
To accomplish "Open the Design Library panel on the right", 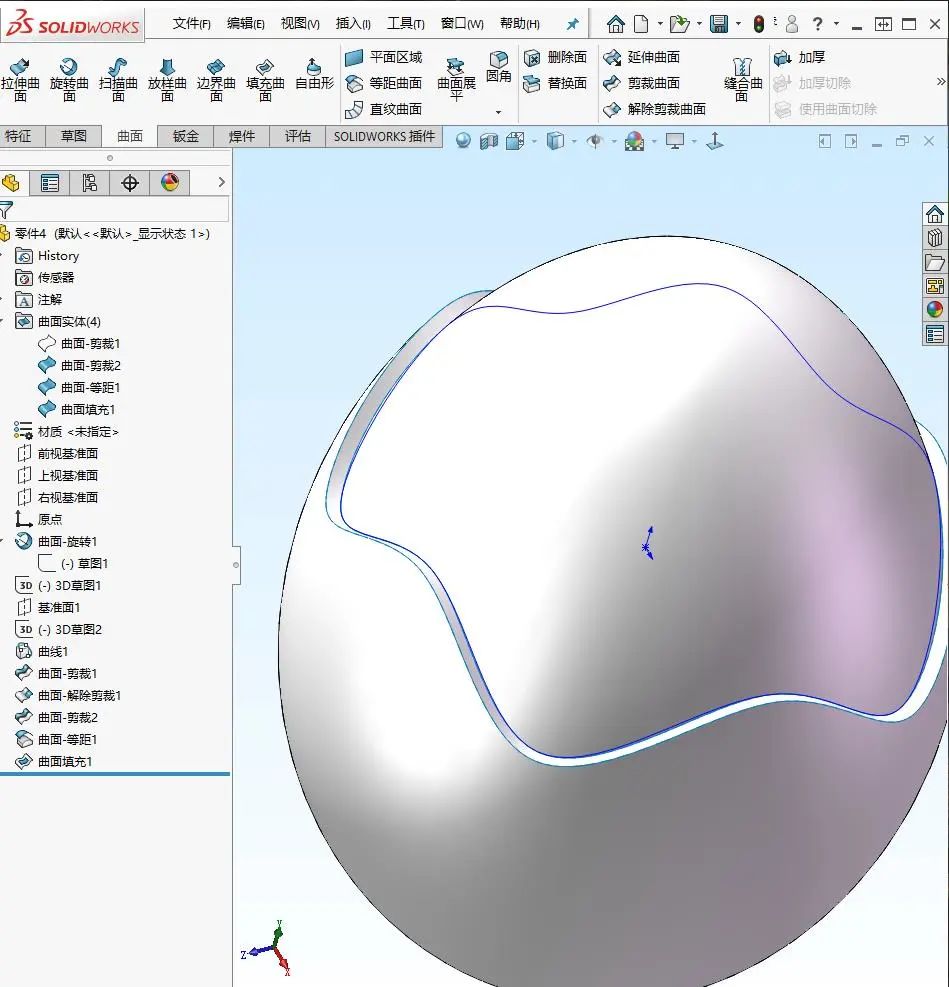I will point(935,237).
